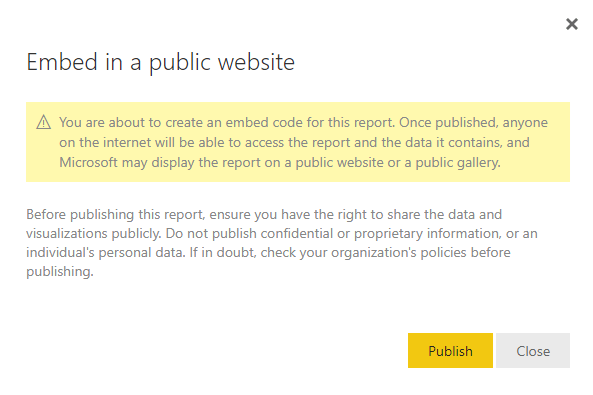593x395 pixels.
Task: Click the 'Before publishing this report' paragraph
Action: [x=282, y=243]
